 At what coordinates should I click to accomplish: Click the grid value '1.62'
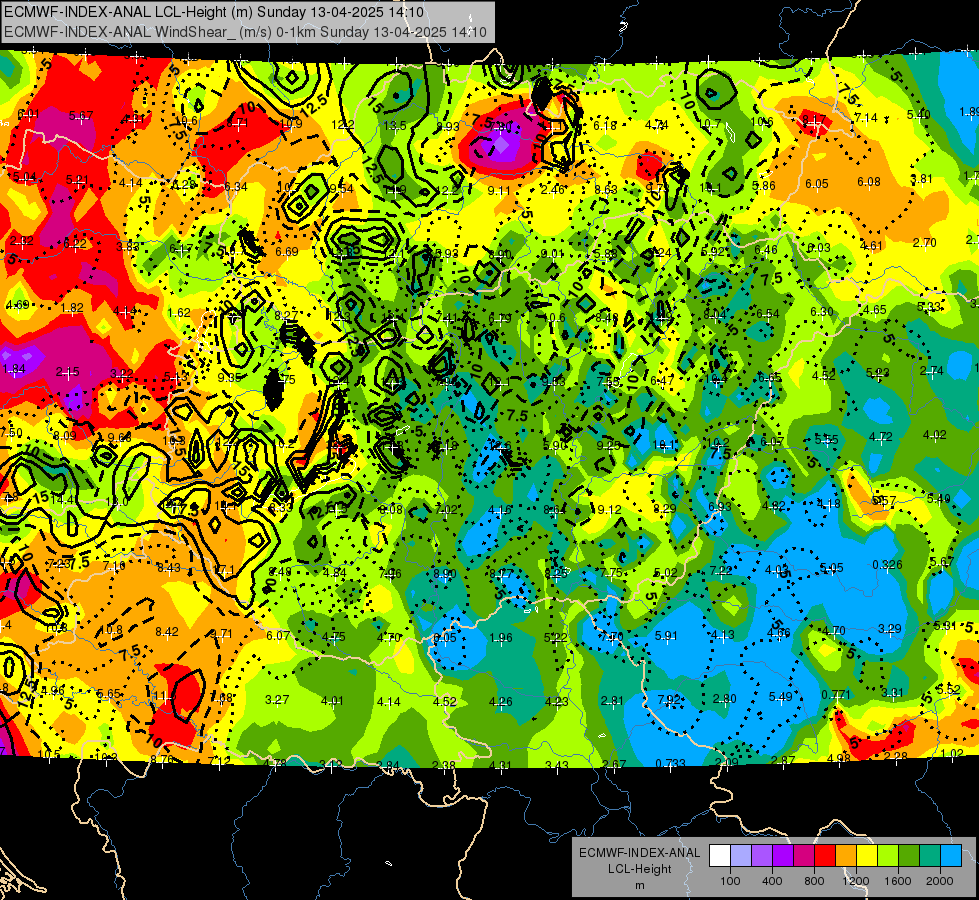[179, 312]
